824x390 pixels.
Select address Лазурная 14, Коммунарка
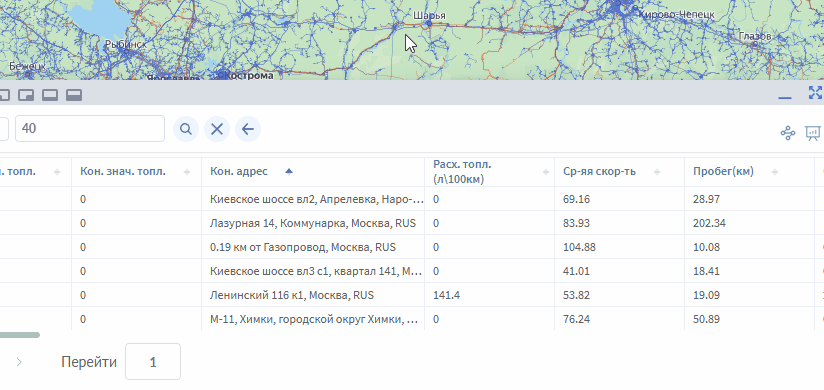[313, 223]
